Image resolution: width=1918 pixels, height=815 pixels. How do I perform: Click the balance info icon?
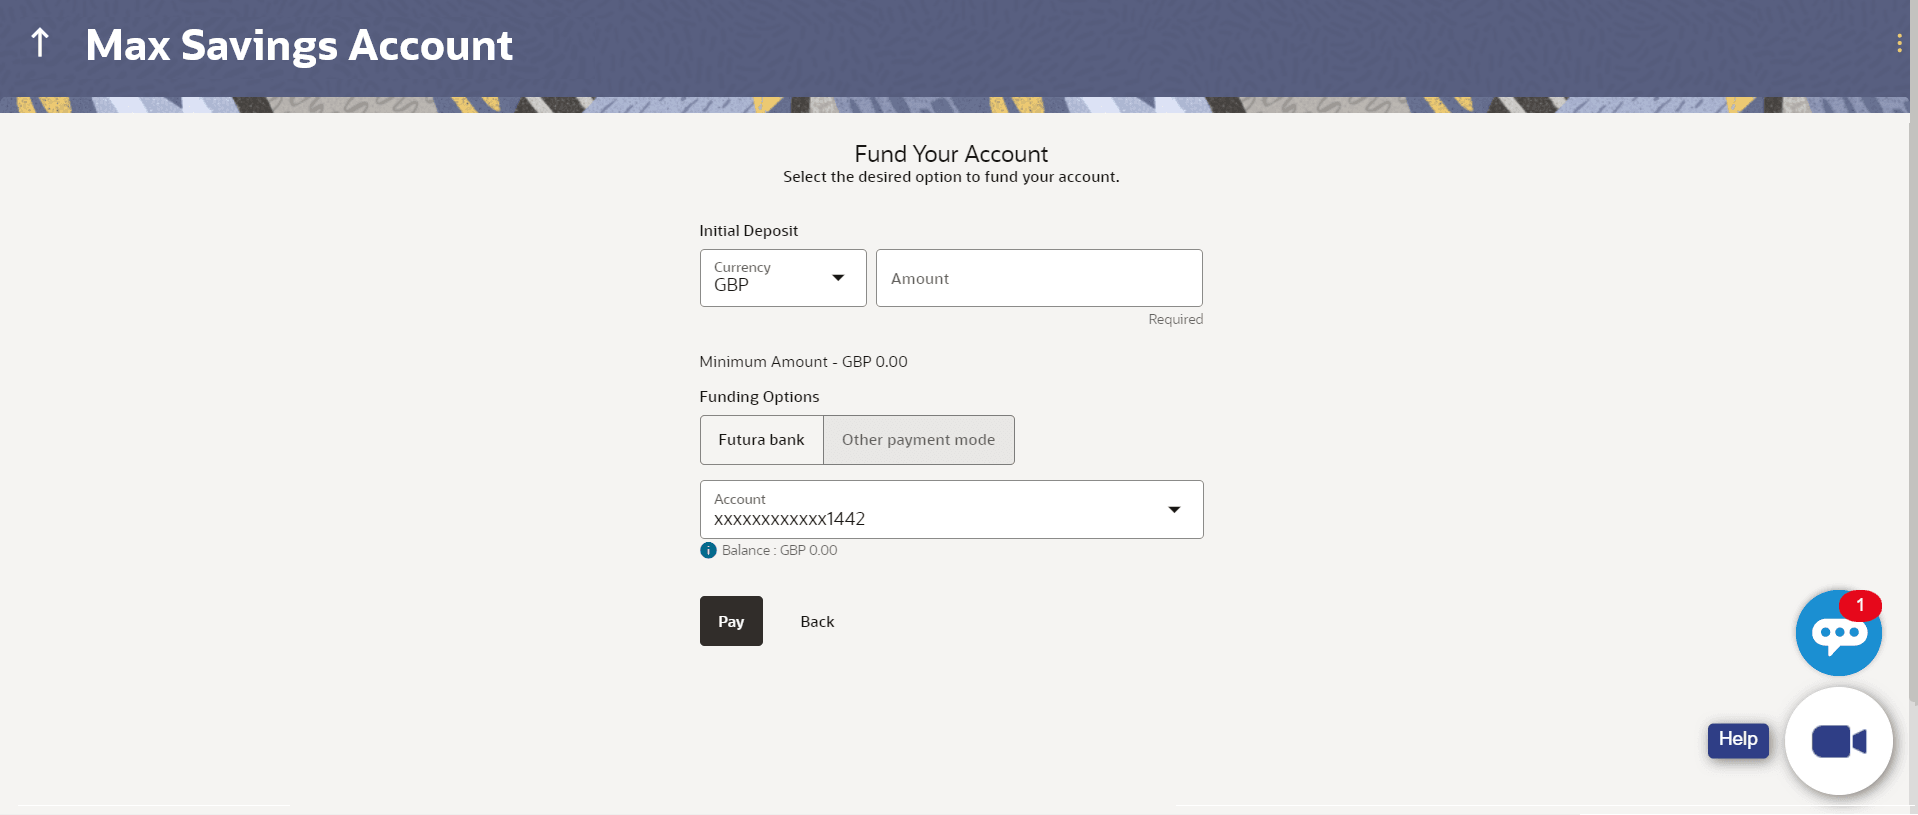click(x=708, y=550)
